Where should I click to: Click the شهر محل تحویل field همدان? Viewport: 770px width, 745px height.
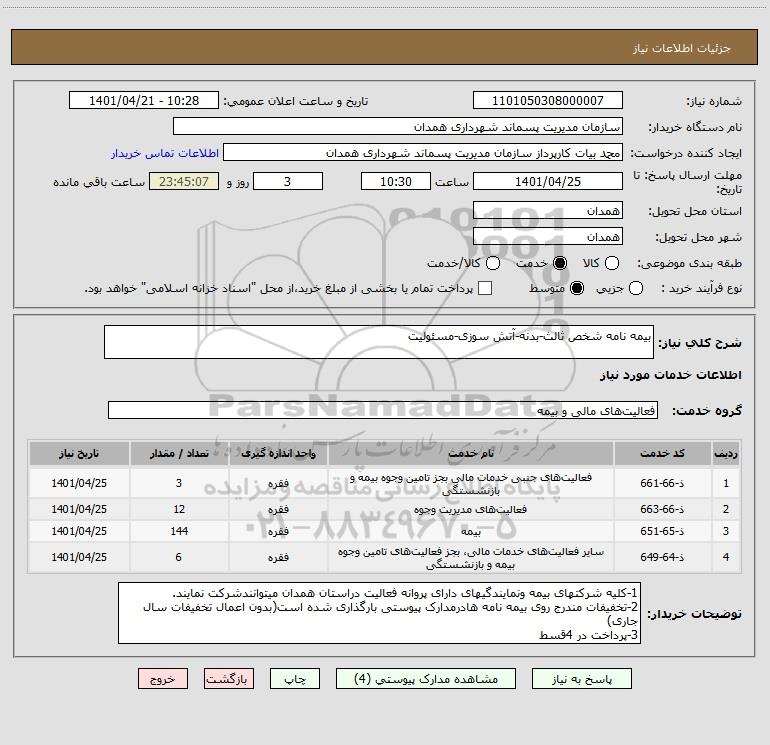(x=548, y=237)
